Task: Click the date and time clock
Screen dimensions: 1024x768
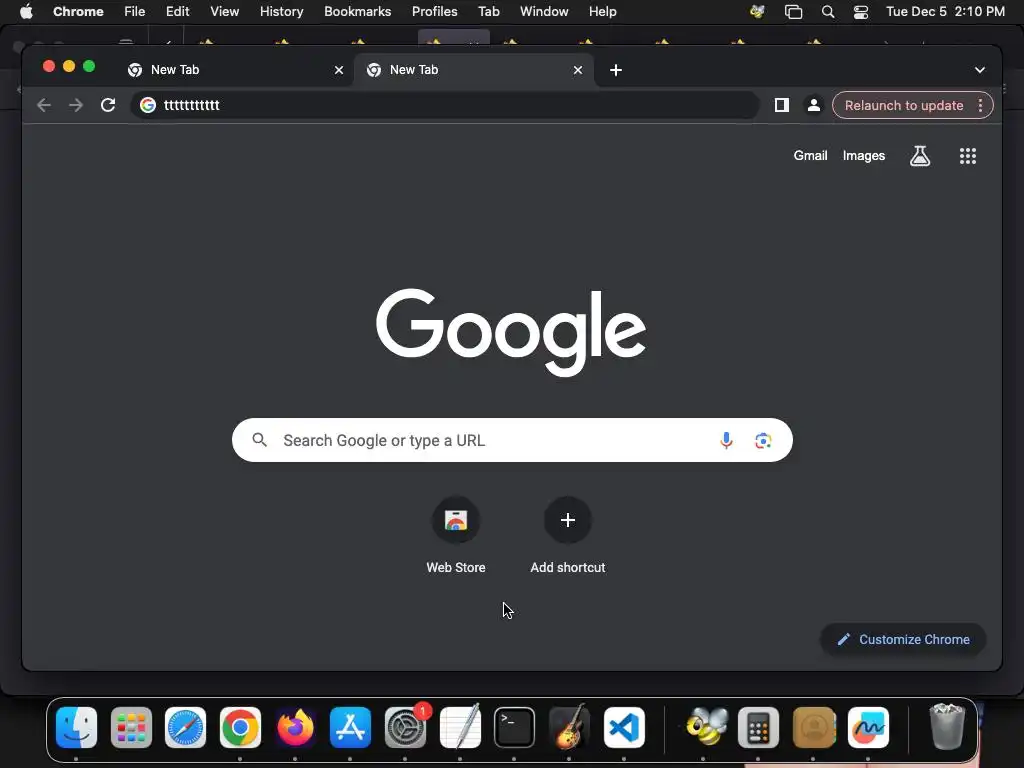Action: [x=945, y=12]
